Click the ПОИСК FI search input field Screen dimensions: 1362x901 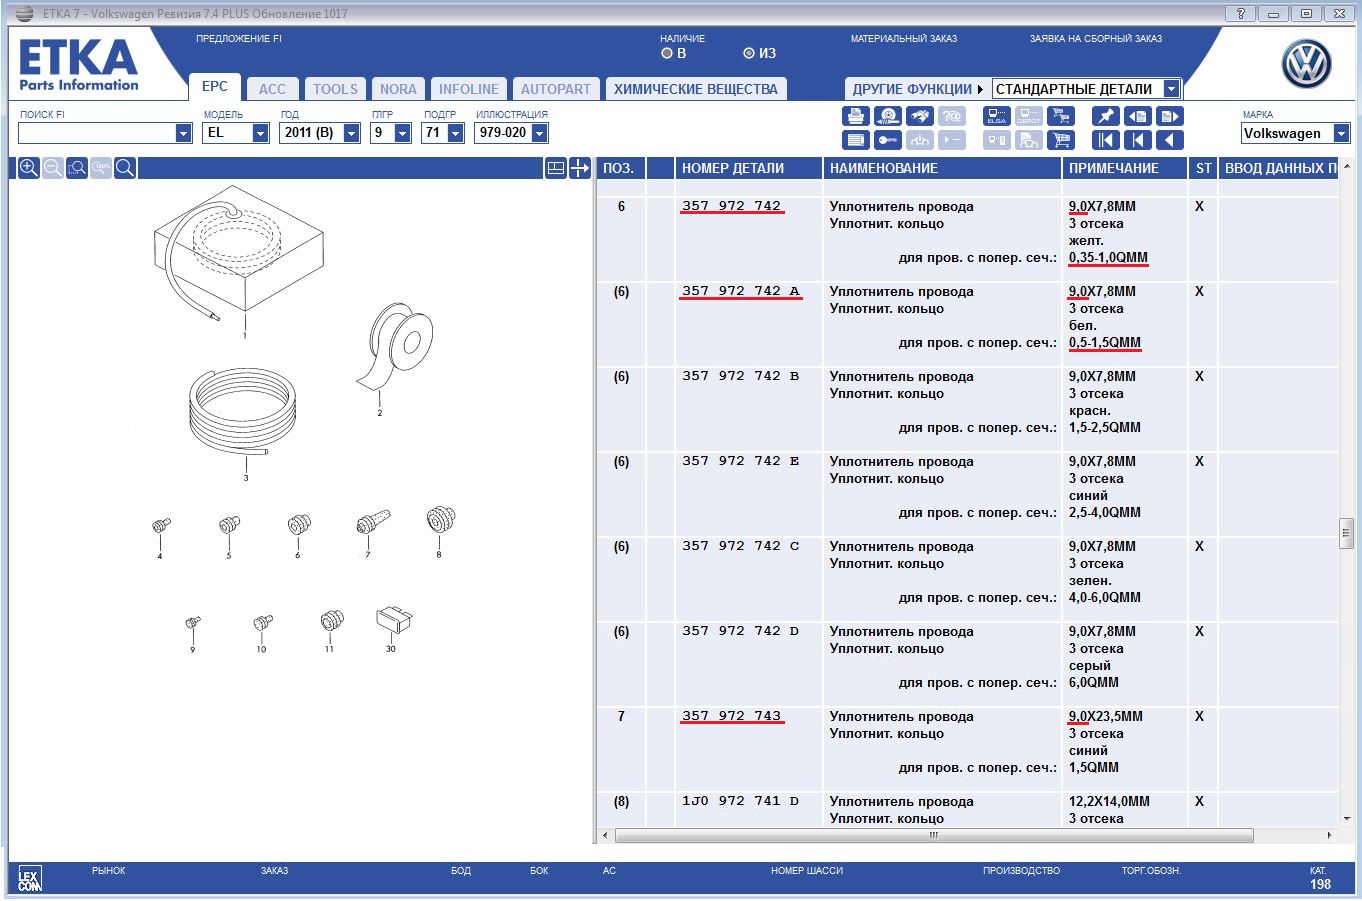tap(96, 133)
